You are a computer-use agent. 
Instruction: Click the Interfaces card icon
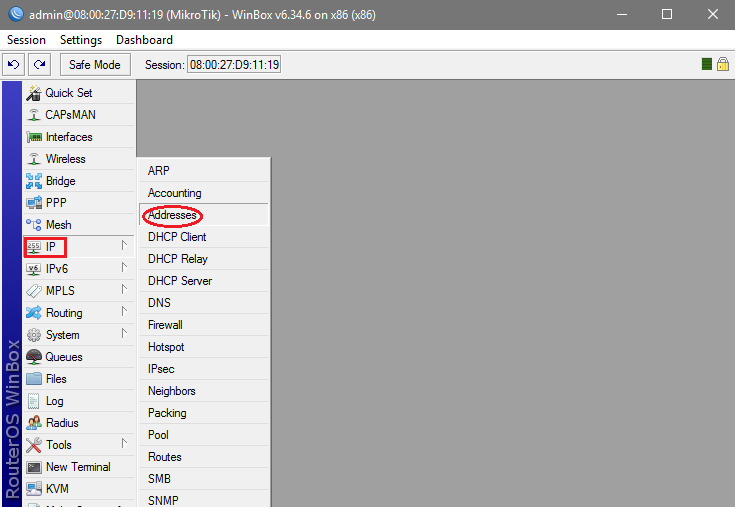[34, 137]
